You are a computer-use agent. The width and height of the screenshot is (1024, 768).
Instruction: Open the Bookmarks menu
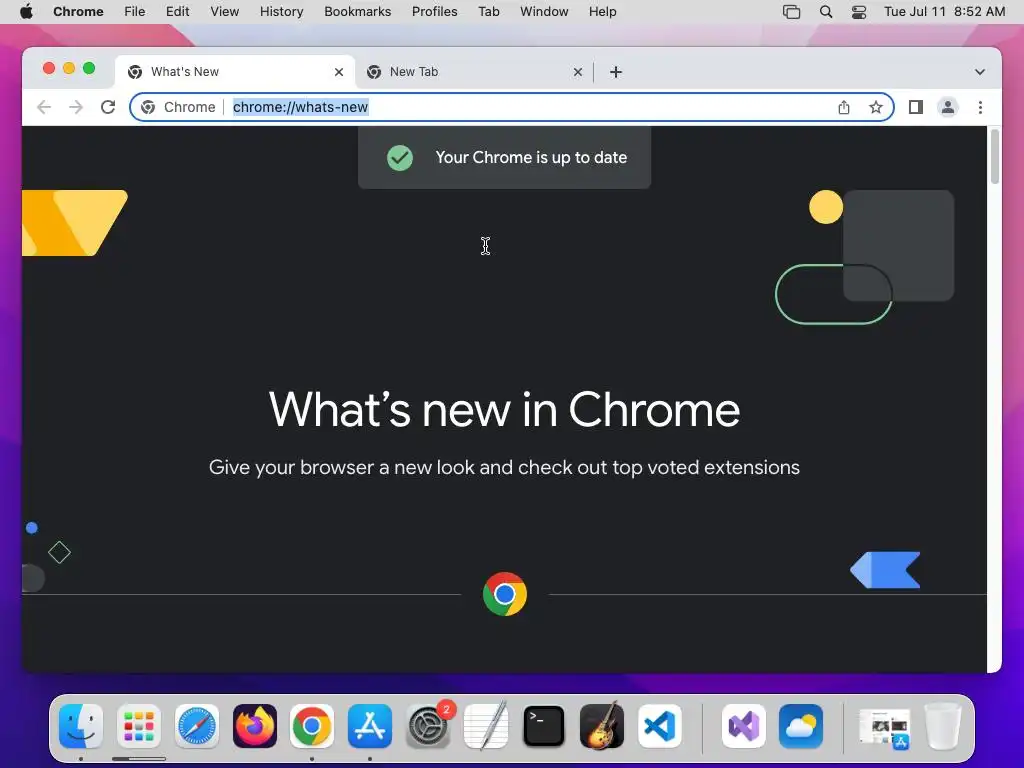click(357, 12)
